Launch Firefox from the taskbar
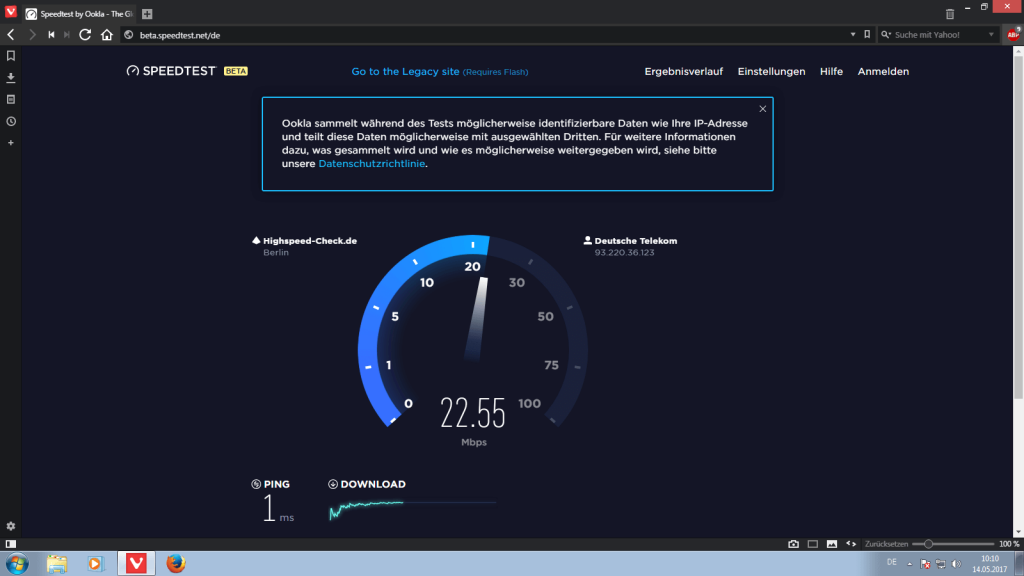Image resolution: width=1024 pixels, height=576 pixels. 176,563
